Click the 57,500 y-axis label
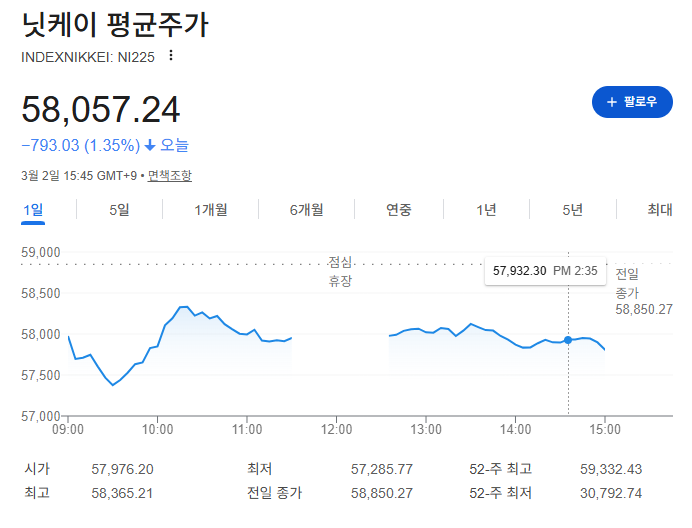The height and width of the screenshot is (528, 692). (41, 375)
